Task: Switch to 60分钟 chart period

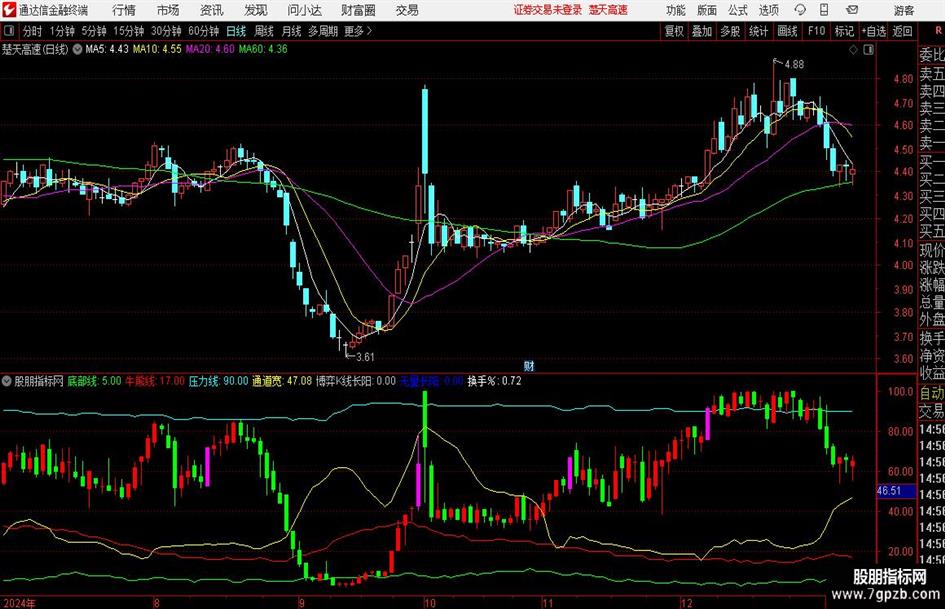Action: tap(203, 31)
